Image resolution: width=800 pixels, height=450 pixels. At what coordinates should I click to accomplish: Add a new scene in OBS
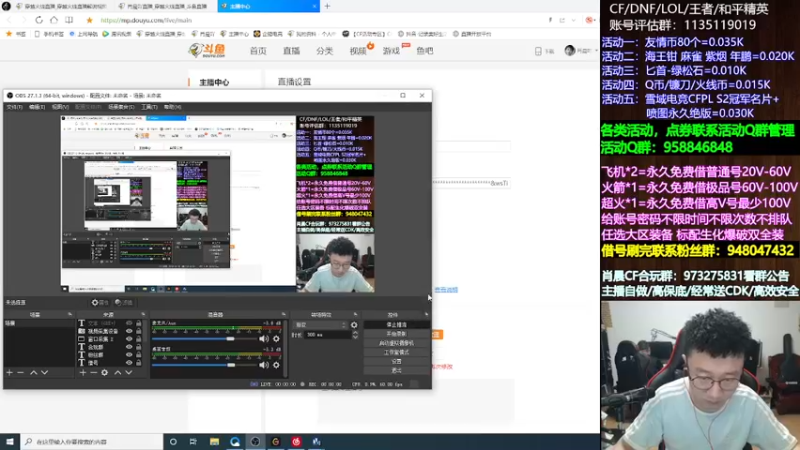click(x=9, y=372)
